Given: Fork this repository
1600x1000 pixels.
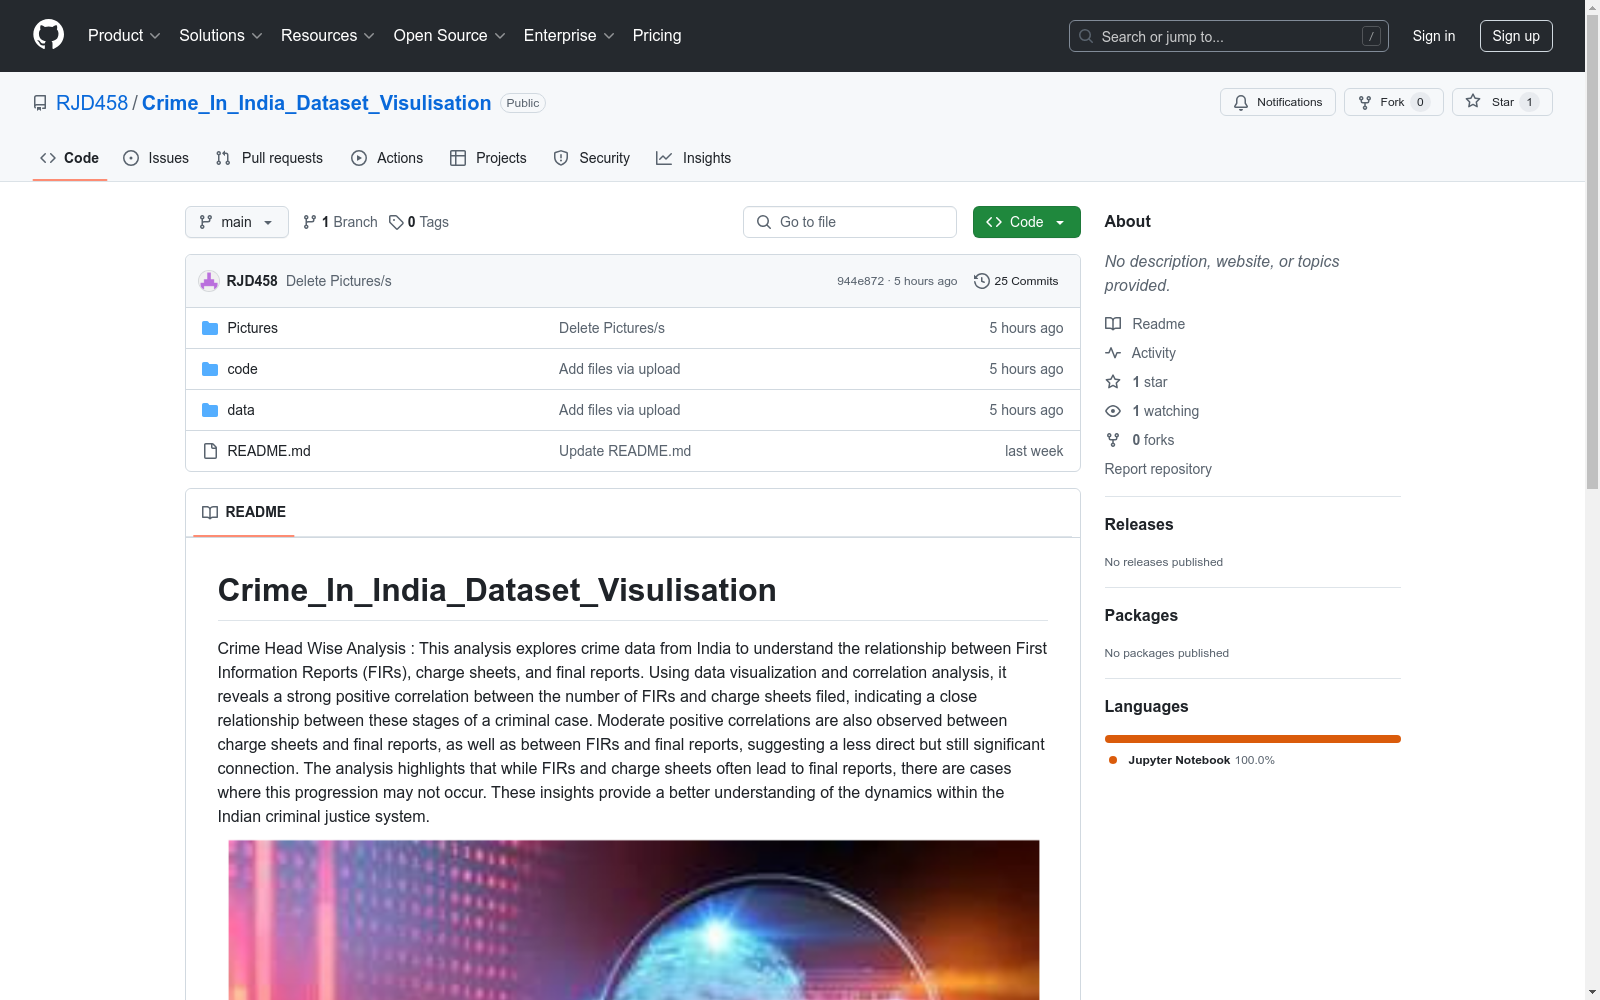Looking at the screenshot, I should pyautogui.click(x=1394, y=102).
